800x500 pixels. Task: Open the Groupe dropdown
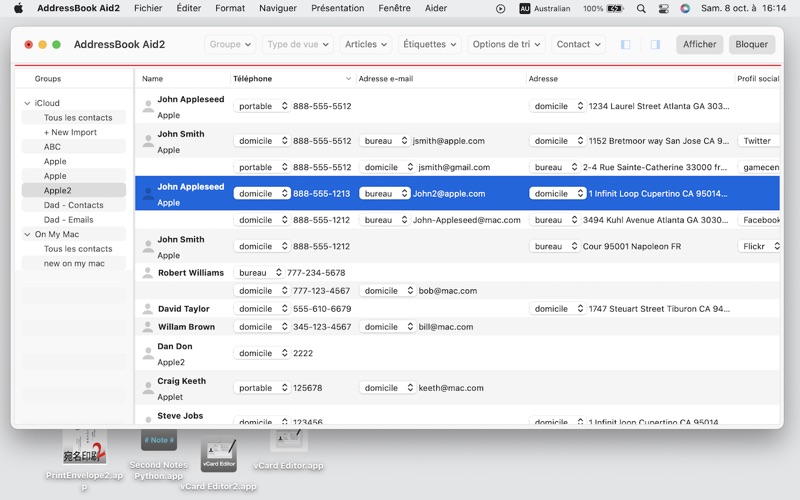230,44
